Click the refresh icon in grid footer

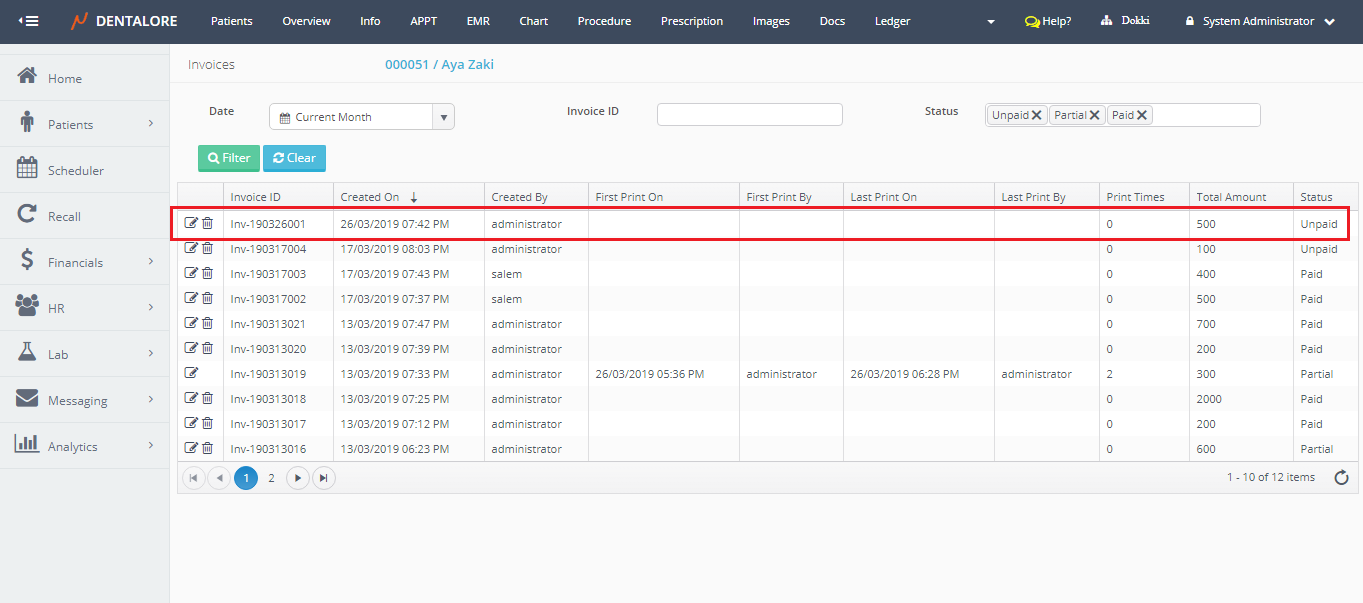[x=1342, y=478]
